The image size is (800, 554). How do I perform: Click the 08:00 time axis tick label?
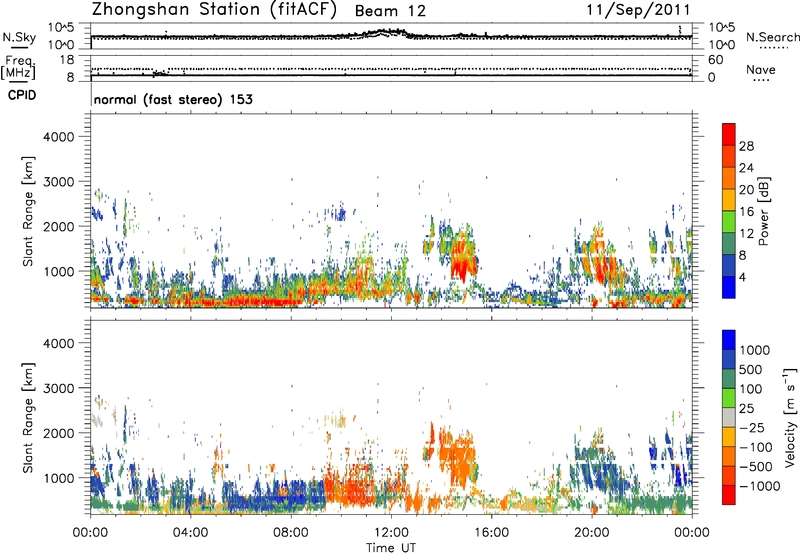(290, 533)
